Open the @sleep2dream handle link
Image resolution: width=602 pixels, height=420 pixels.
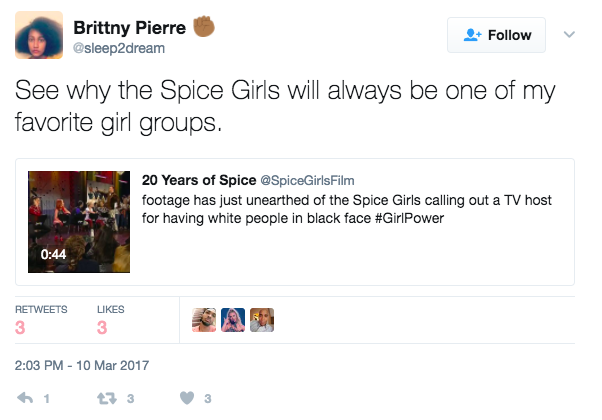[119, 48]
